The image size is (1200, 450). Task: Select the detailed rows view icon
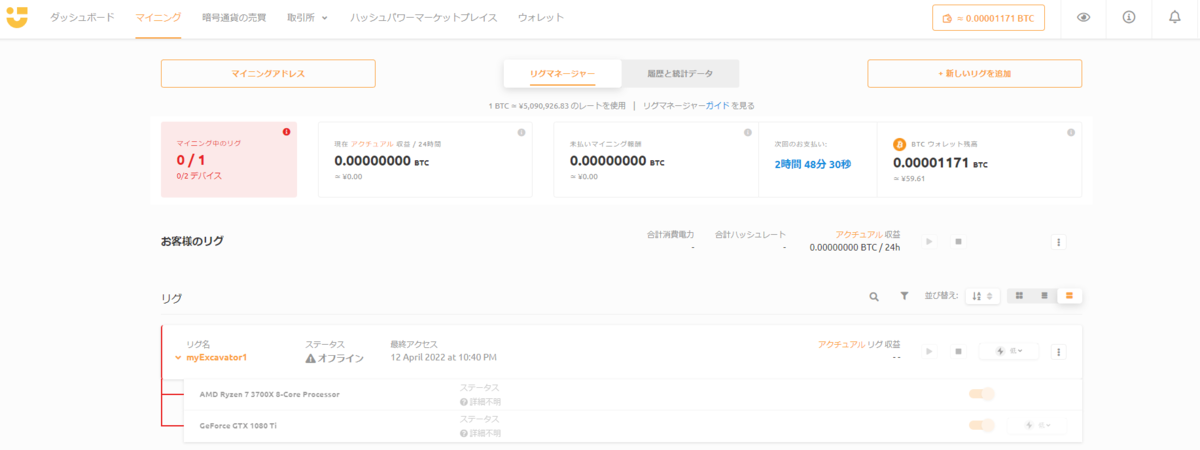click(1069, 296)
